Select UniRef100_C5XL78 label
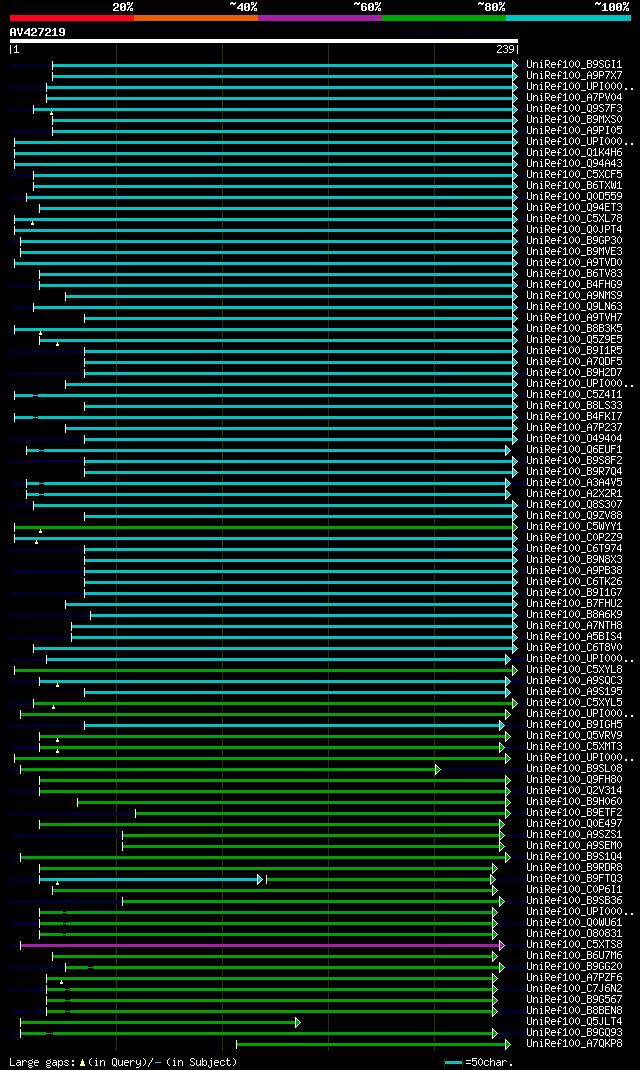This screenshot has width=640, height=1070. pyautogui.click(x=574, y=218)
